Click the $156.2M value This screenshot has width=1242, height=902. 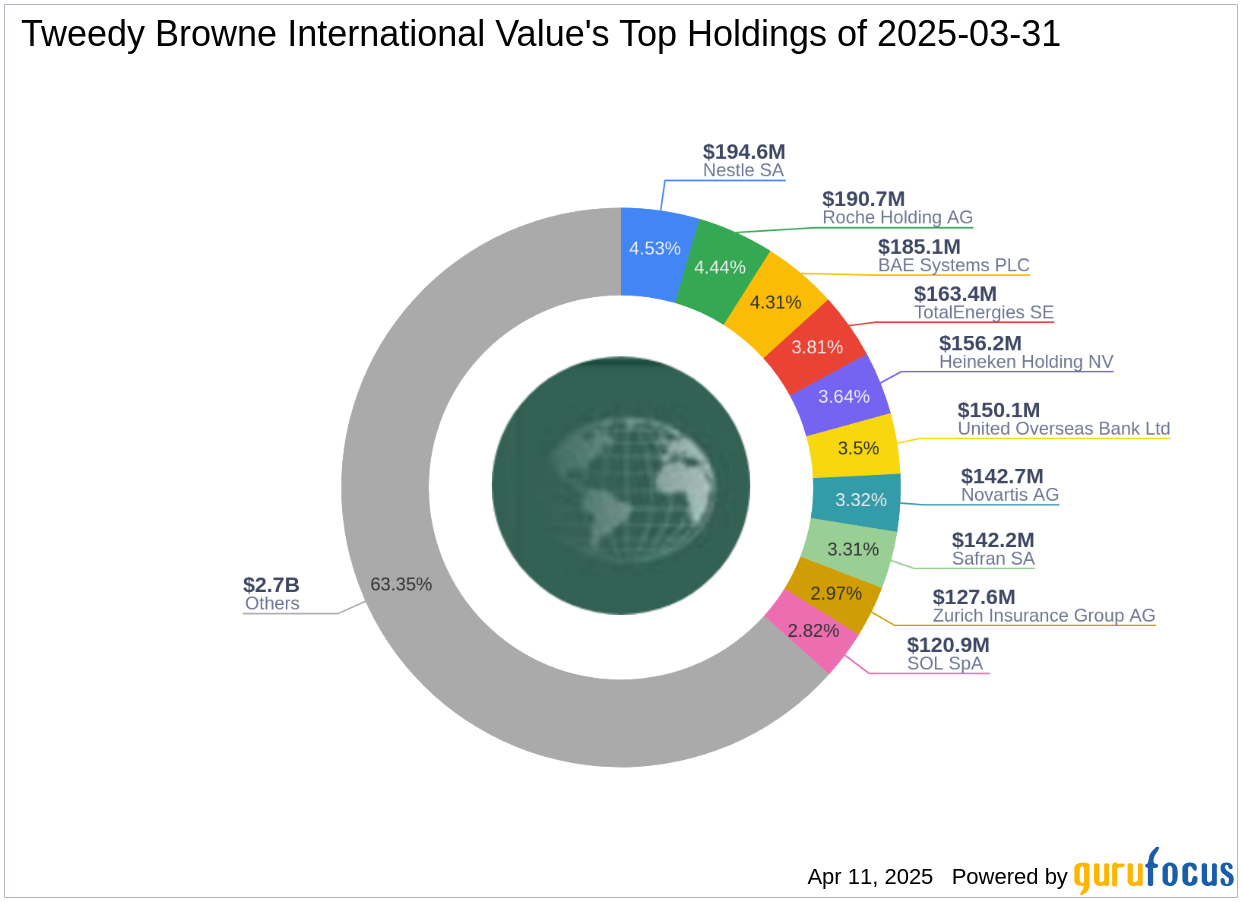click(979, 343)
